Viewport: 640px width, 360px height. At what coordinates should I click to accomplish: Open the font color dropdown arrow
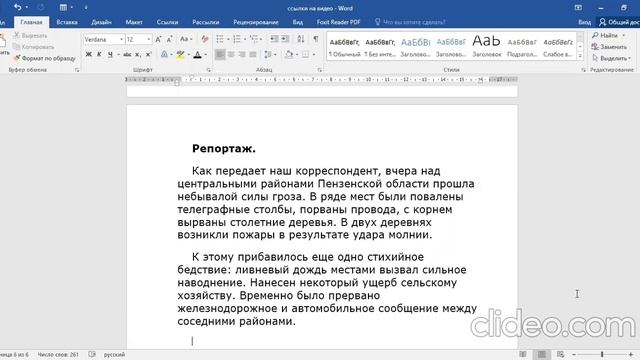click(x=205, y=54)
